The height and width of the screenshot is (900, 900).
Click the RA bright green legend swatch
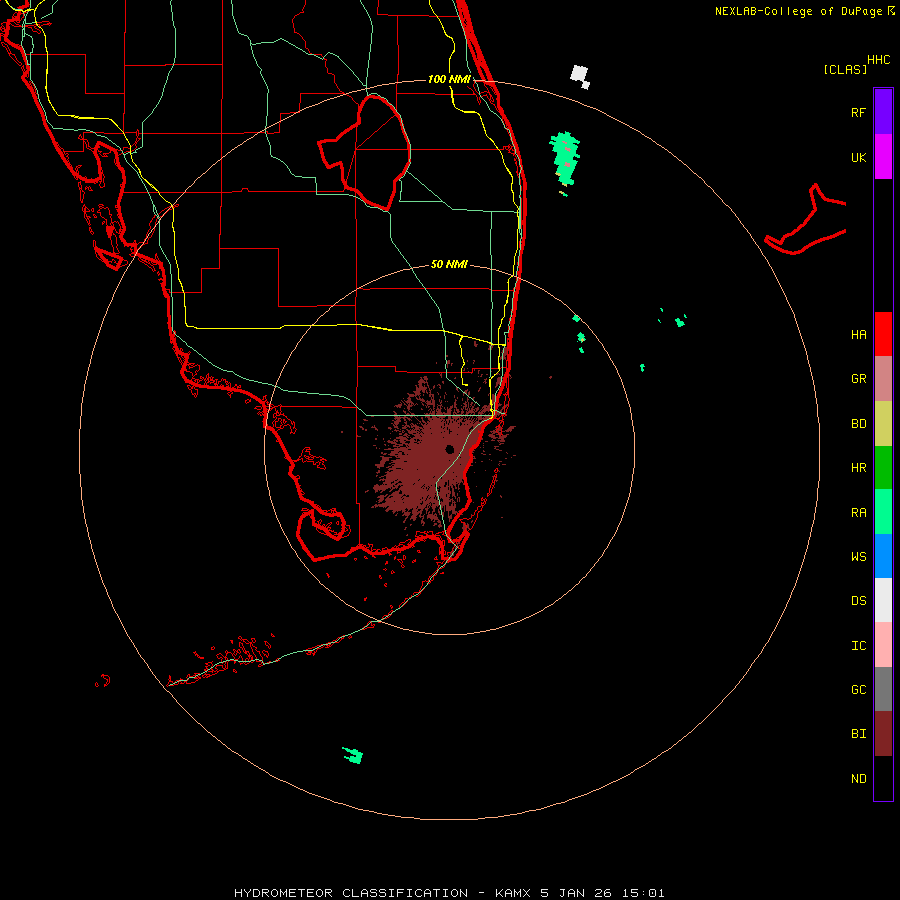click(x=883, y=512)
